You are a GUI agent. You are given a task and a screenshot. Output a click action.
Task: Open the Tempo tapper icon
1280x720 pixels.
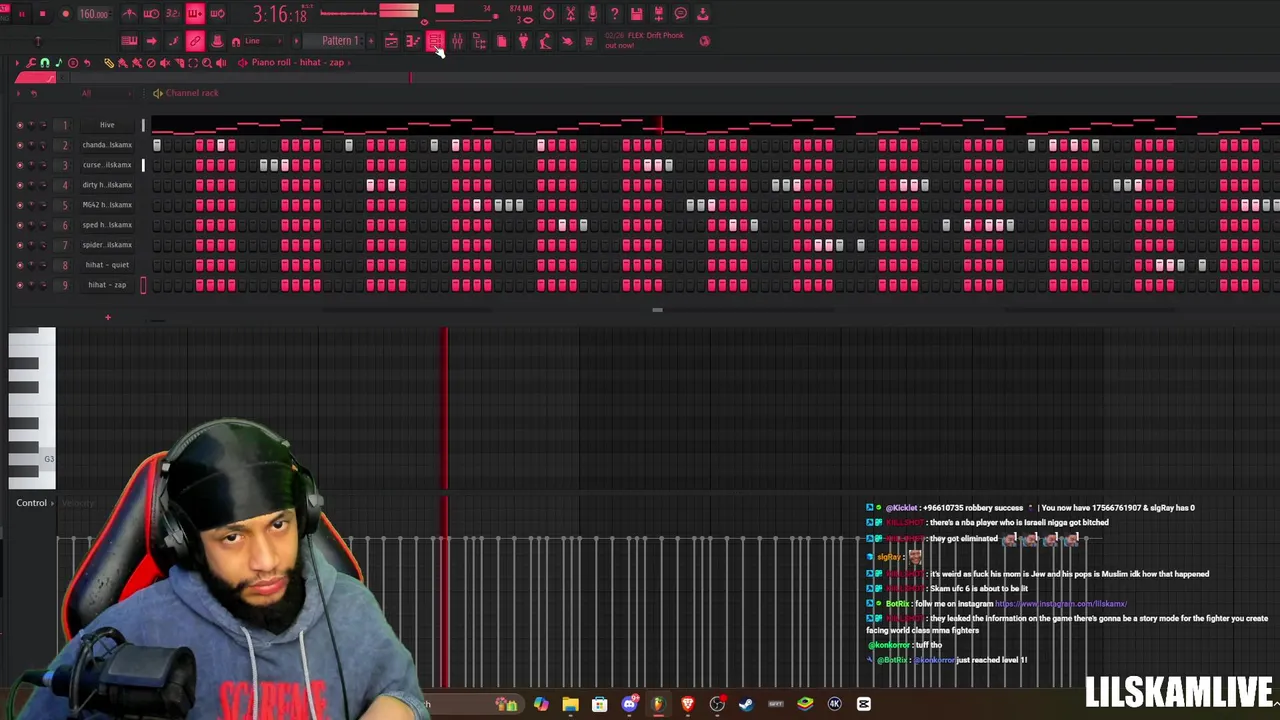click(x=545, y=41)
